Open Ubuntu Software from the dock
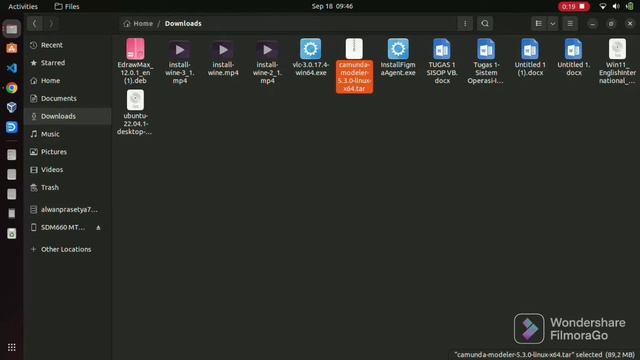The height and width of the screenshot is (360, 640). point(12,48)
